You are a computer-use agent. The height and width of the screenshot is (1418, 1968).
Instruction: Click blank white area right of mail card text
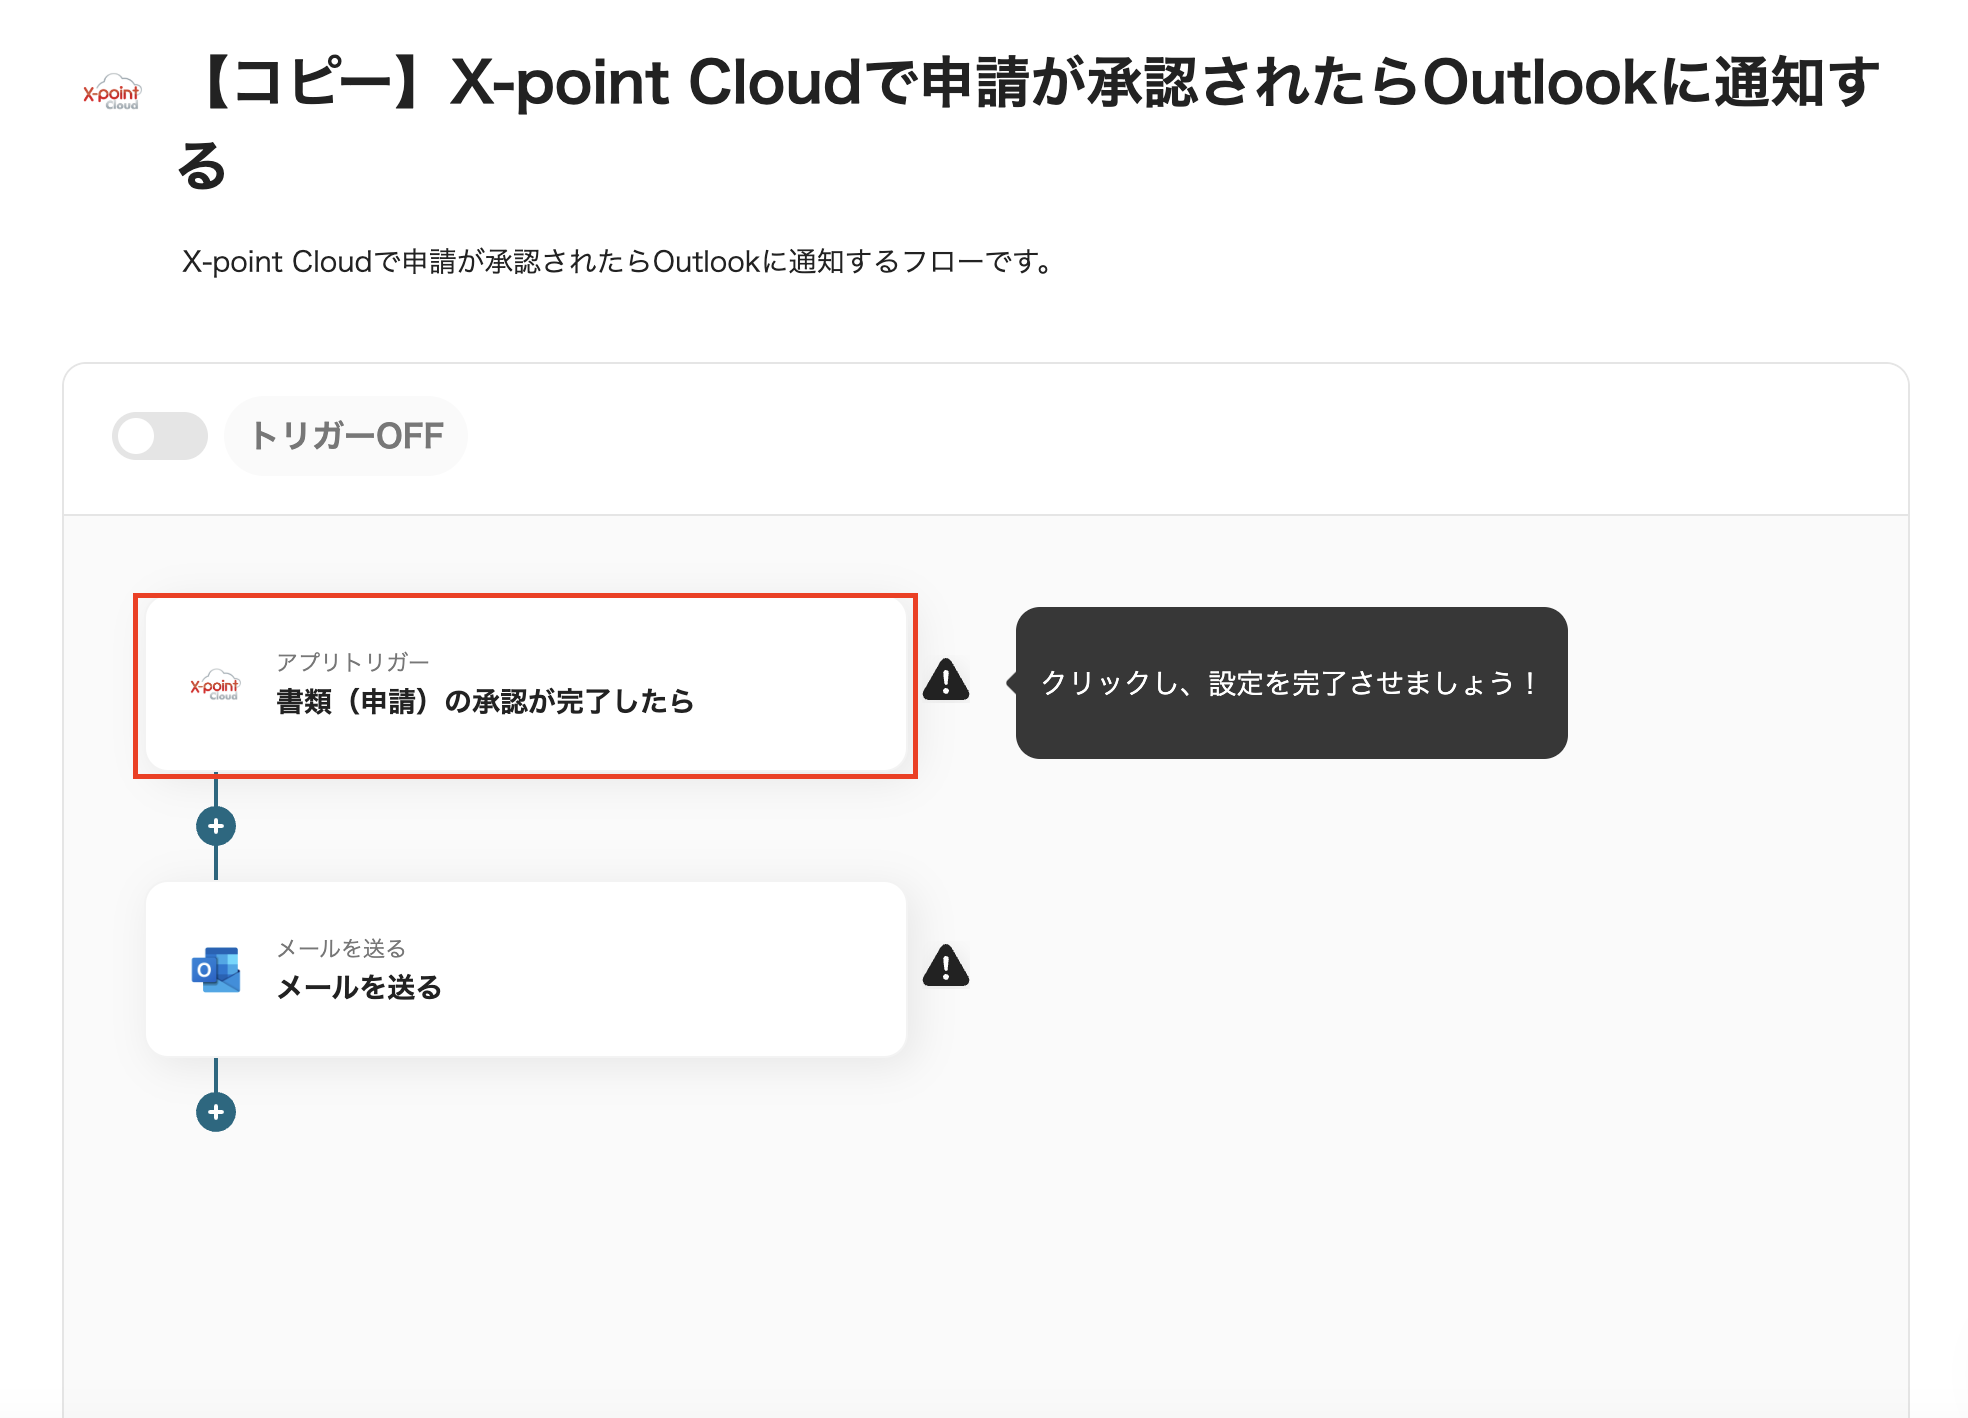700,970
